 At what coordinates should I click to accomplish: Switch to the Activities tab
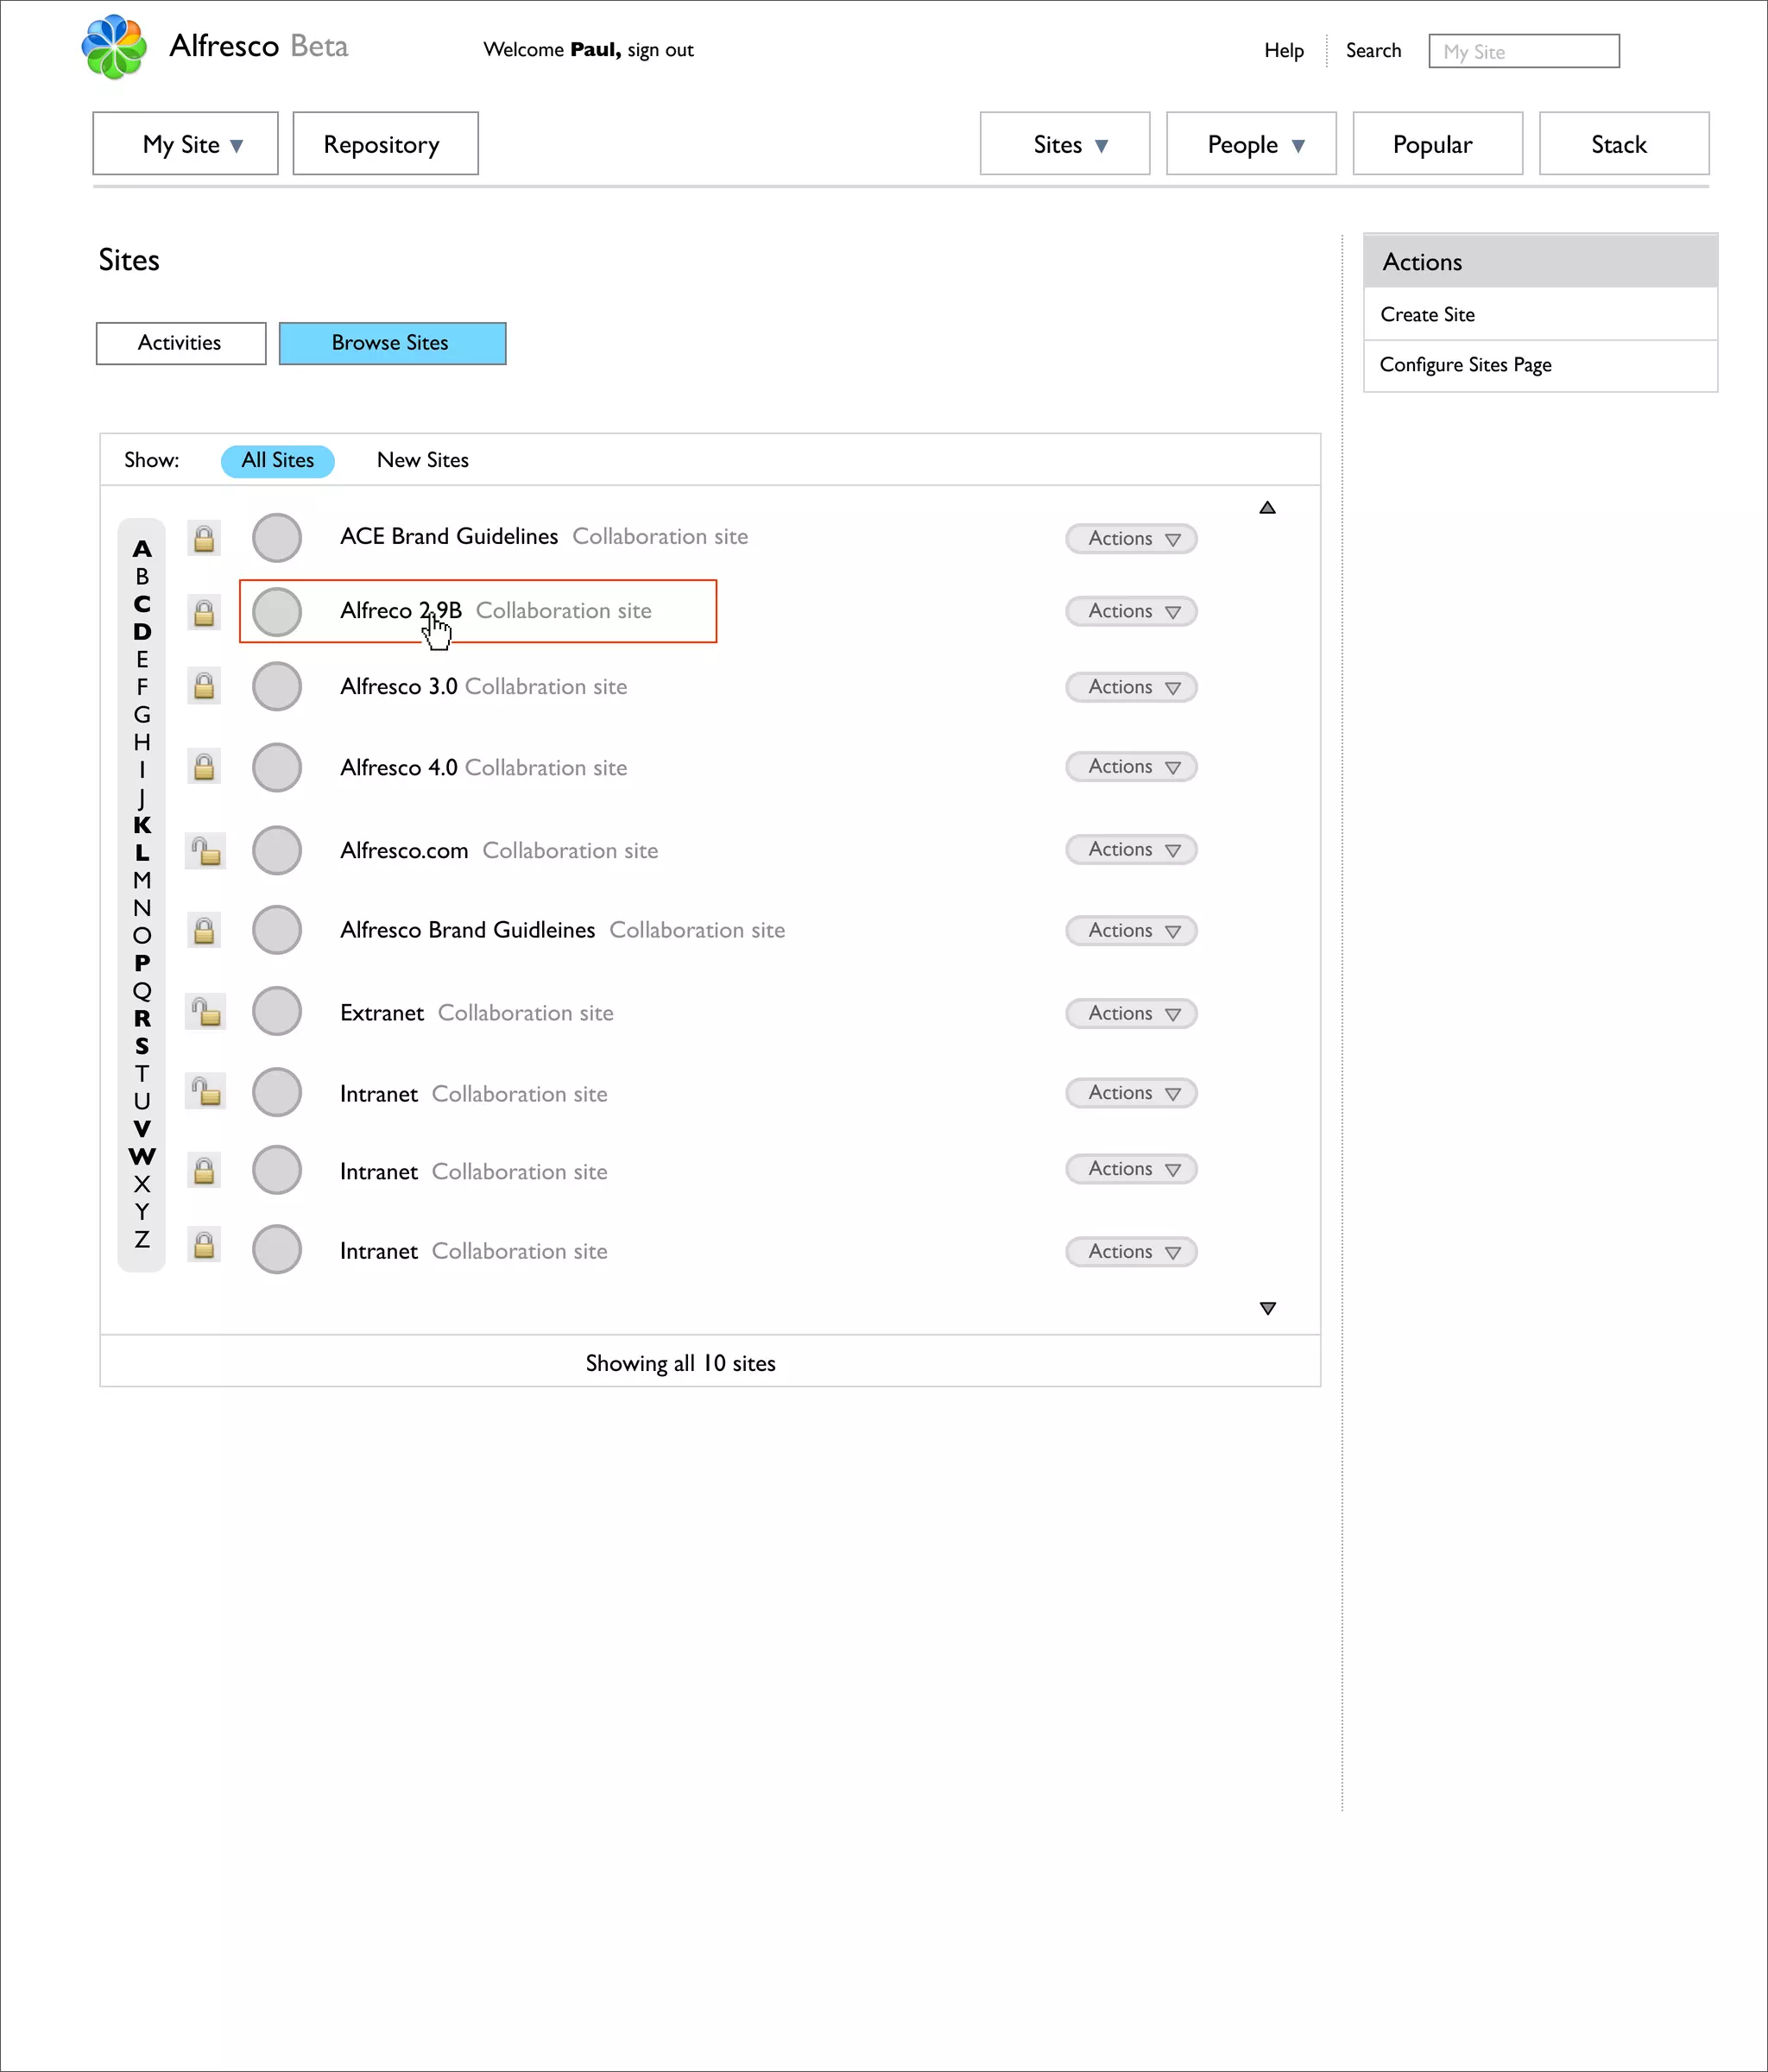[x=181, y=343]
